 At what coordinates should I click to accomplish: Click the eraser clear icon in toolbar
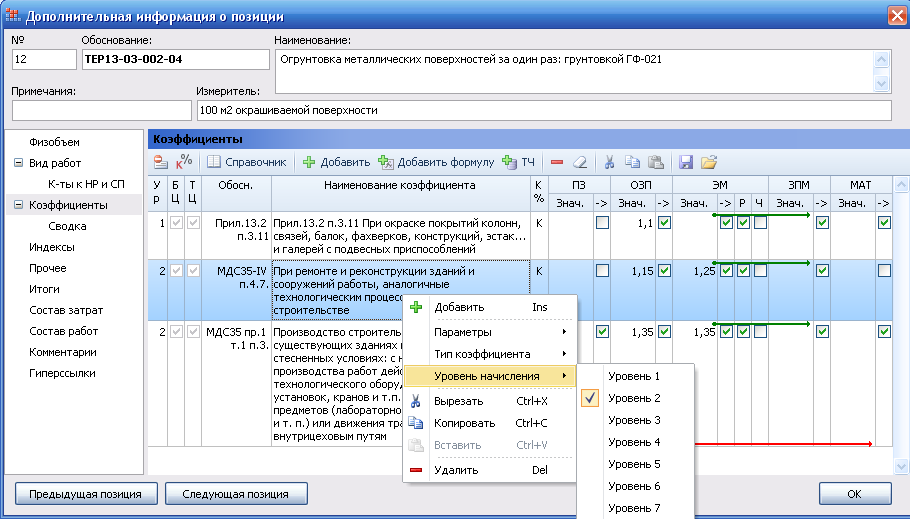(x=580, y=161)
